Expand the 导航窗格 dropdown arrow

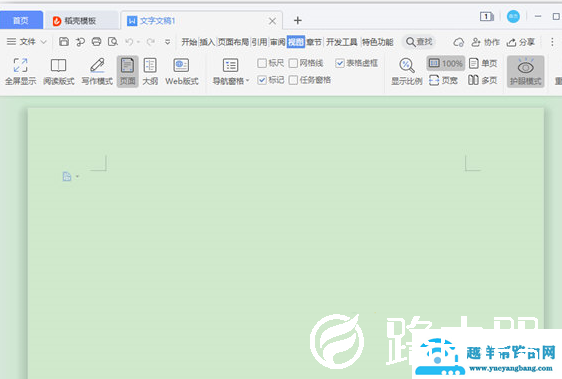(x=247, y=80)
